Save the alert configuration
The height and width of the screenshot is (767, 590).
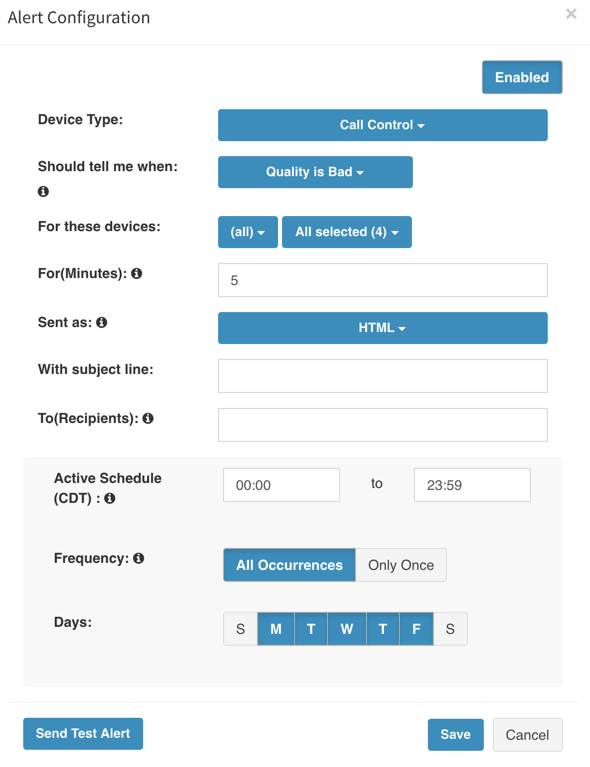(x=455, y=735)
